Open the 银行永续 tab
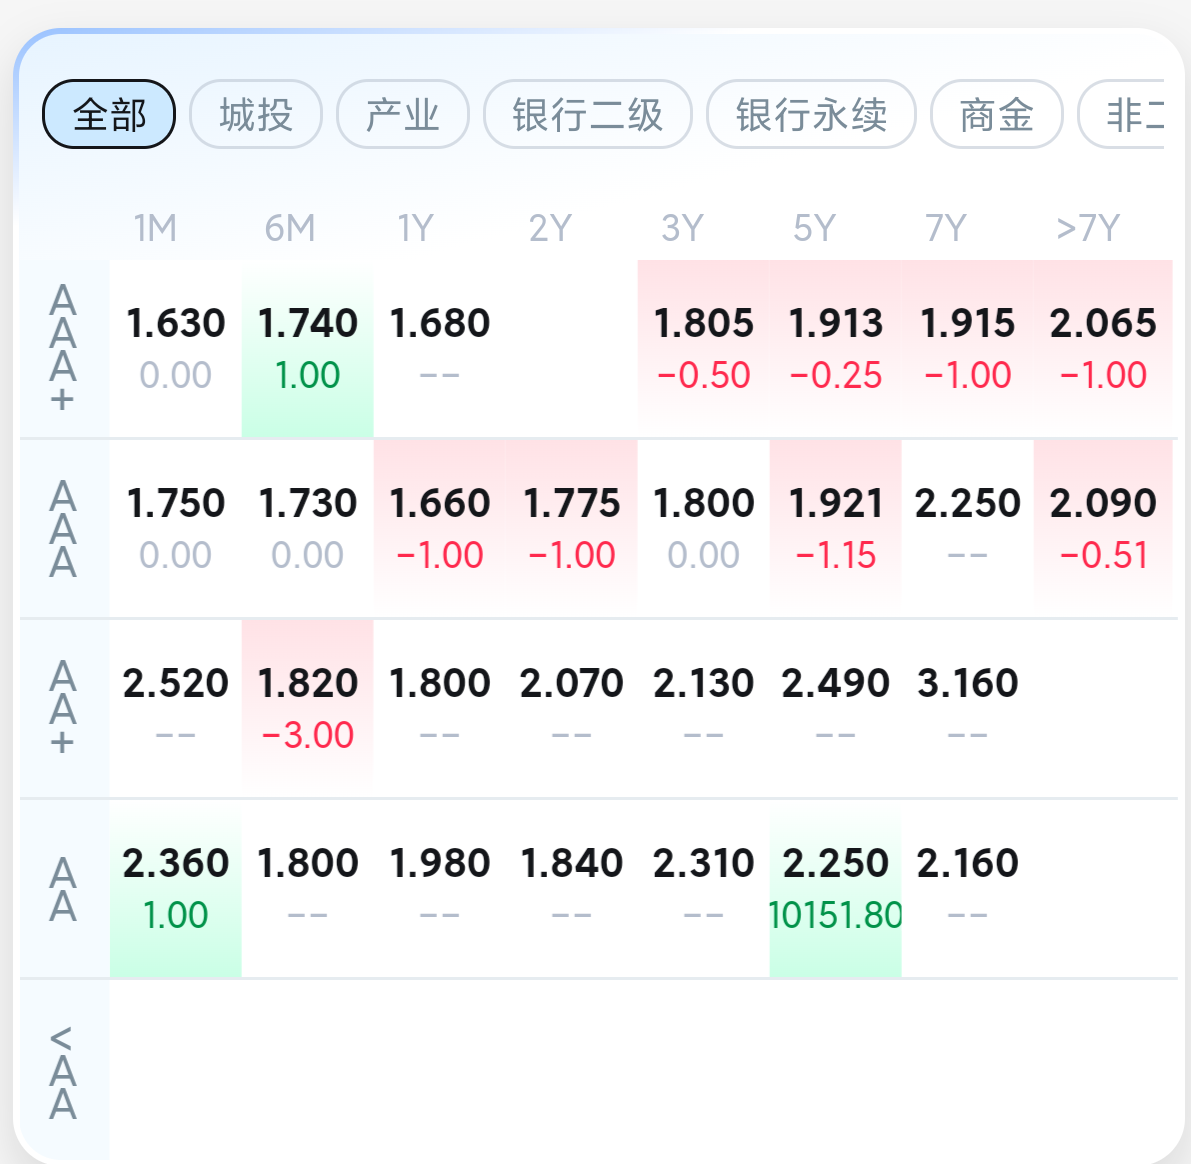 (x=811, y=115)
